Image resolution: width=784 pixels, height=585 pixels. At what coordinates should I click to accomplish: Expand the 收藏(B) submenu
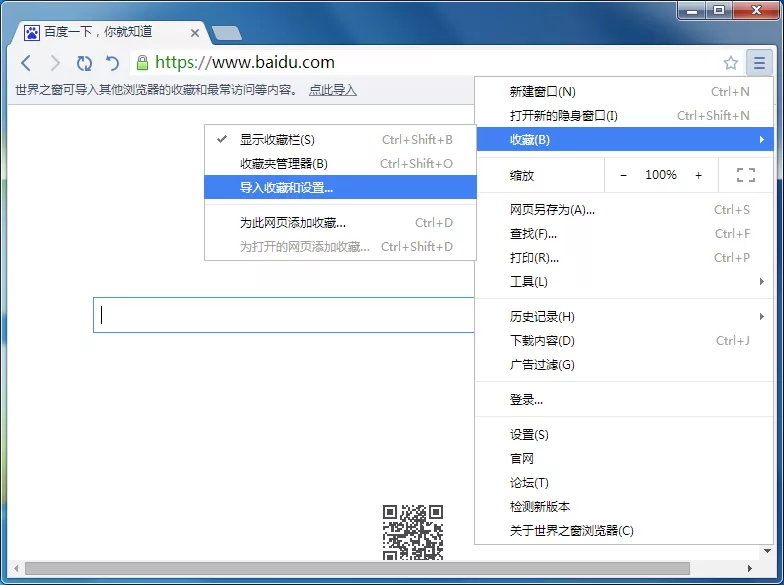pyautogui.click(x=625, y=140)
